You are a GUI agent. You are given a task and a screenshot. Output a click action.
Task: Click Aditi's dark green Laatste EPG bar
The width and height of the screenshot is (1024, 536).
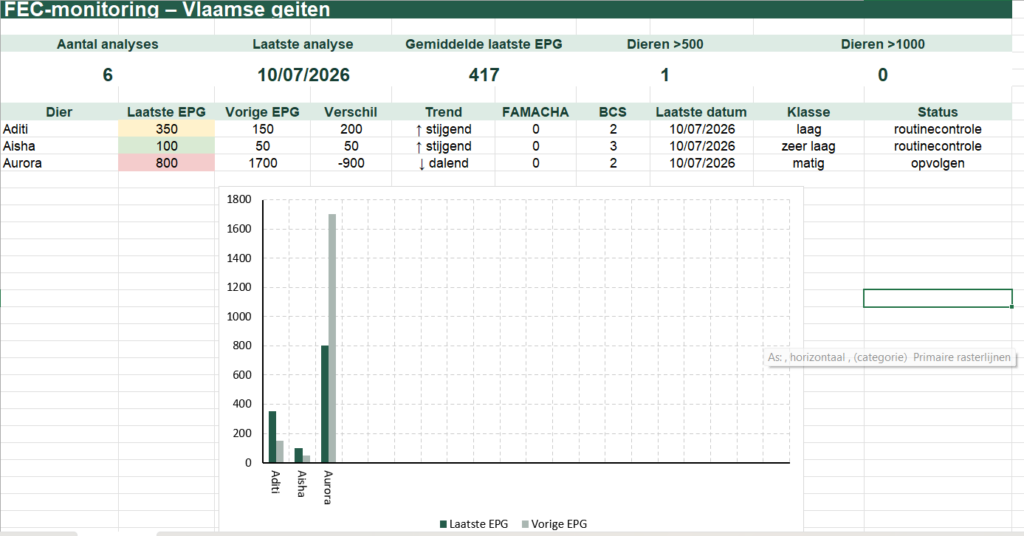272,437
